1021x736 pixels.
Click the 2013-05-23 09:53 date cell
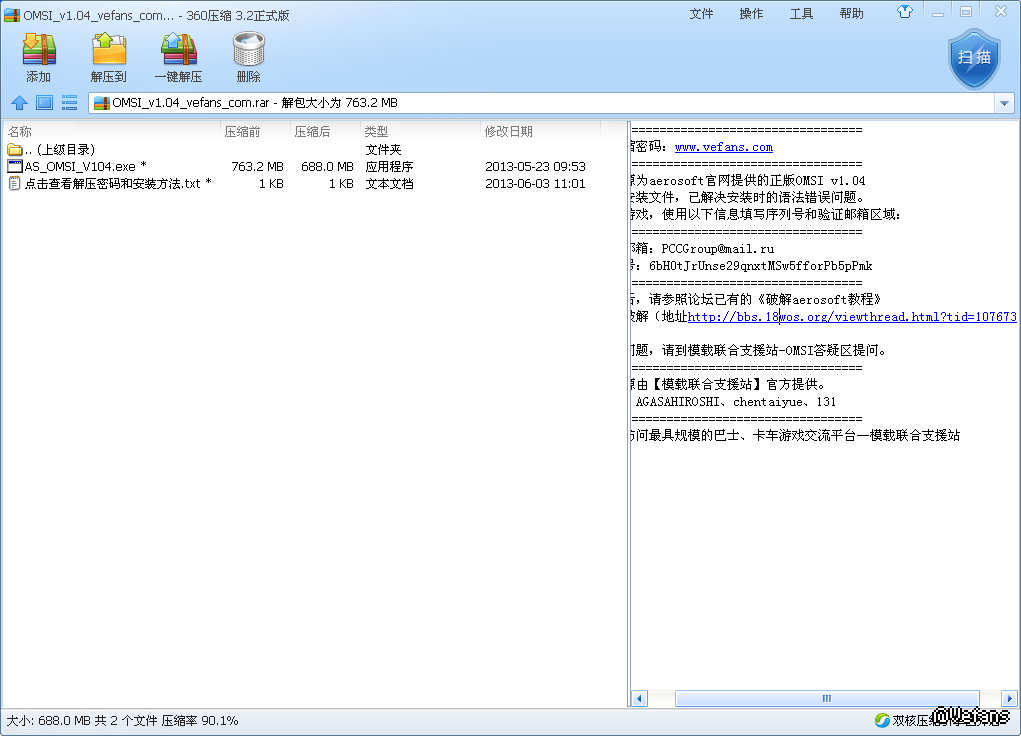coord(535,167)
